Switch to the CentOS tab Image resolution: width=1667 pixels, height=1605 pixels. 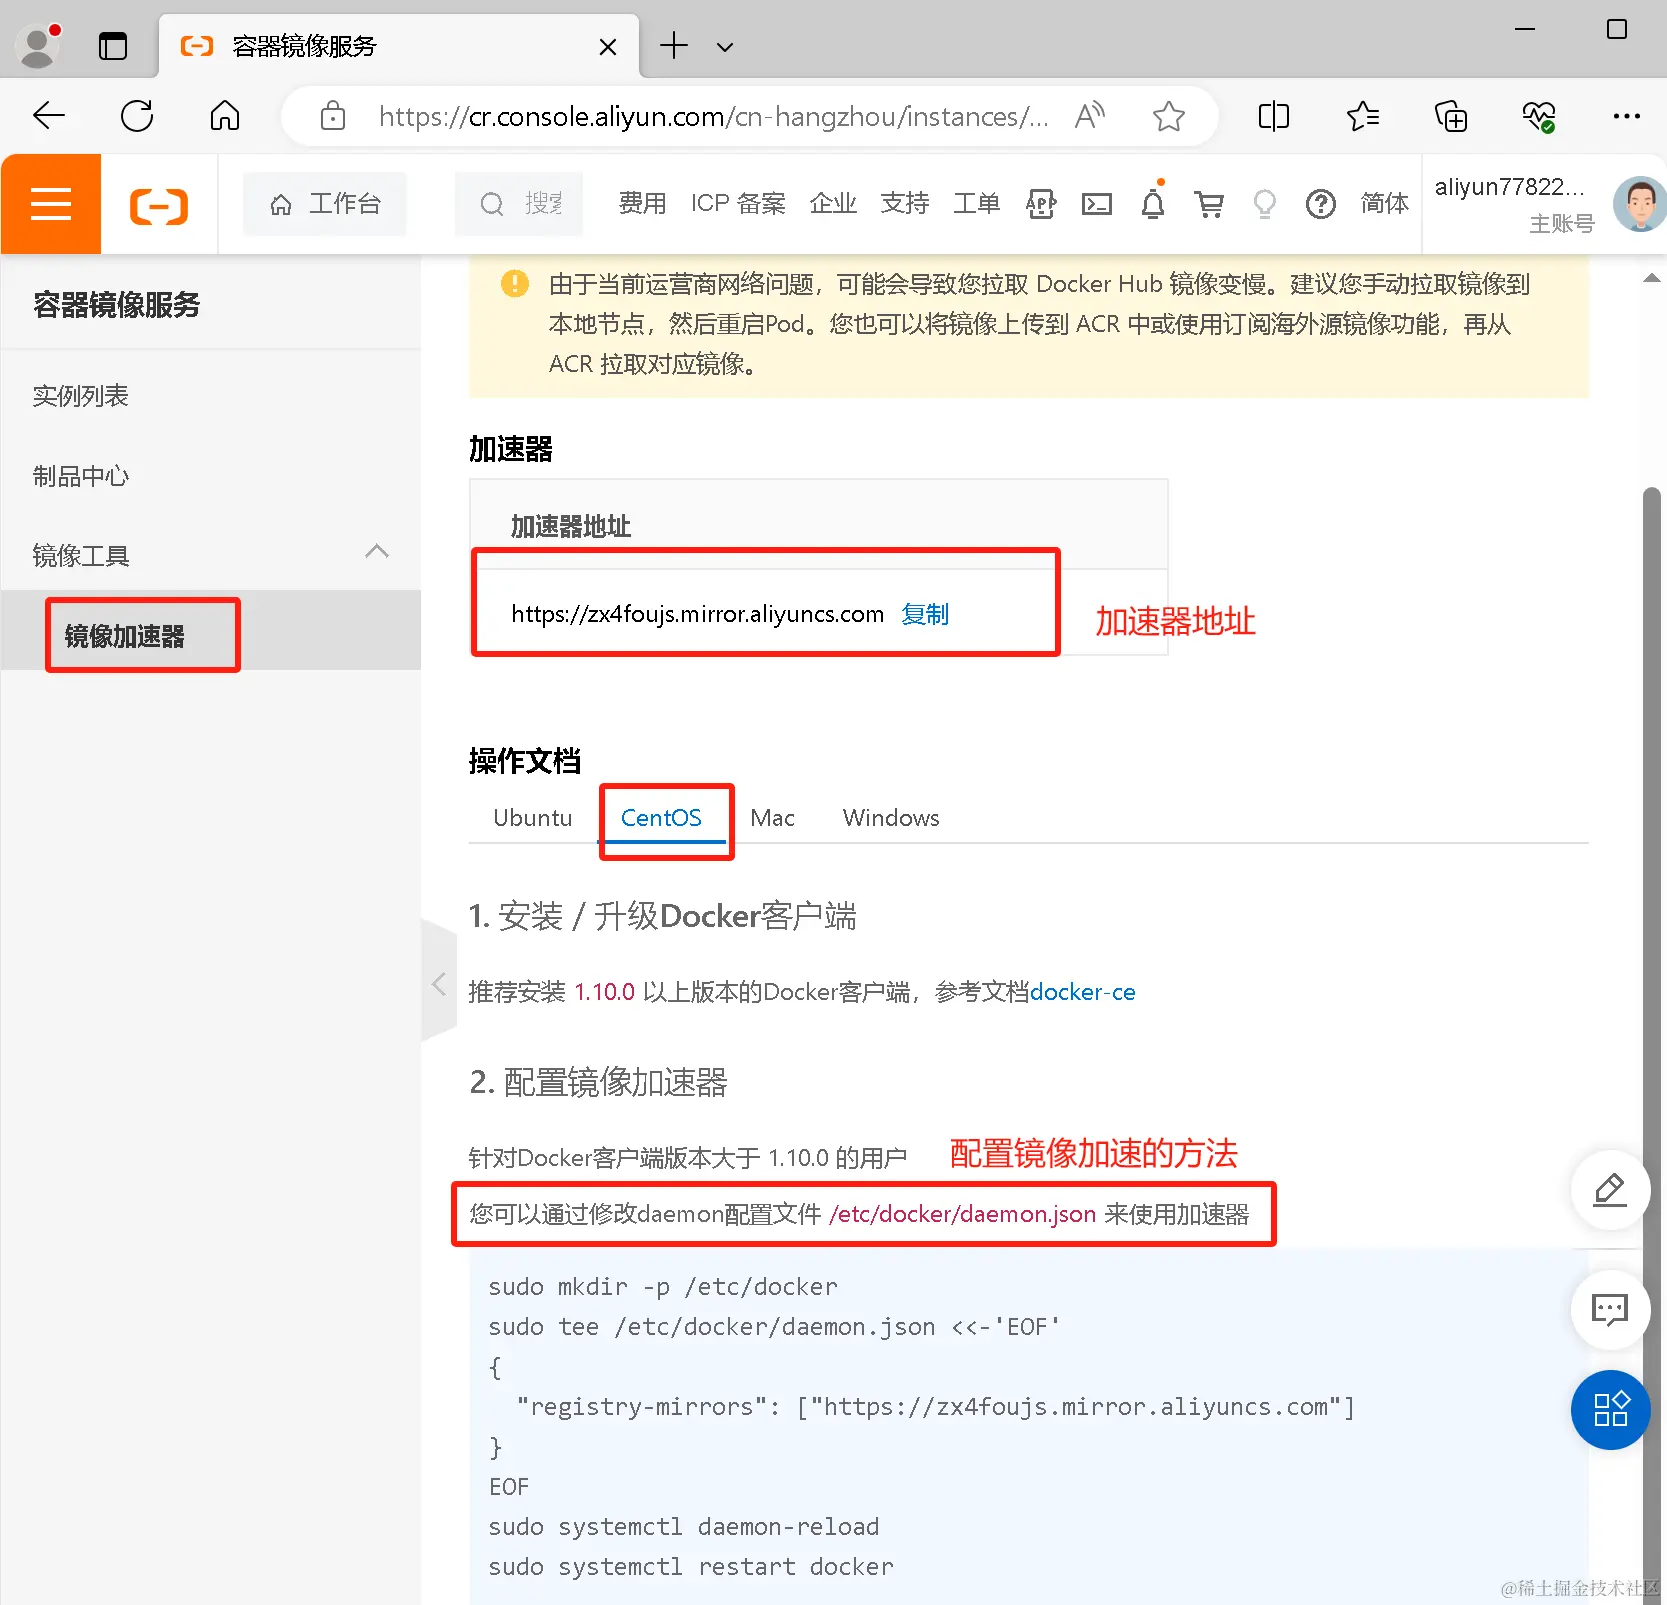click(661, 818)
